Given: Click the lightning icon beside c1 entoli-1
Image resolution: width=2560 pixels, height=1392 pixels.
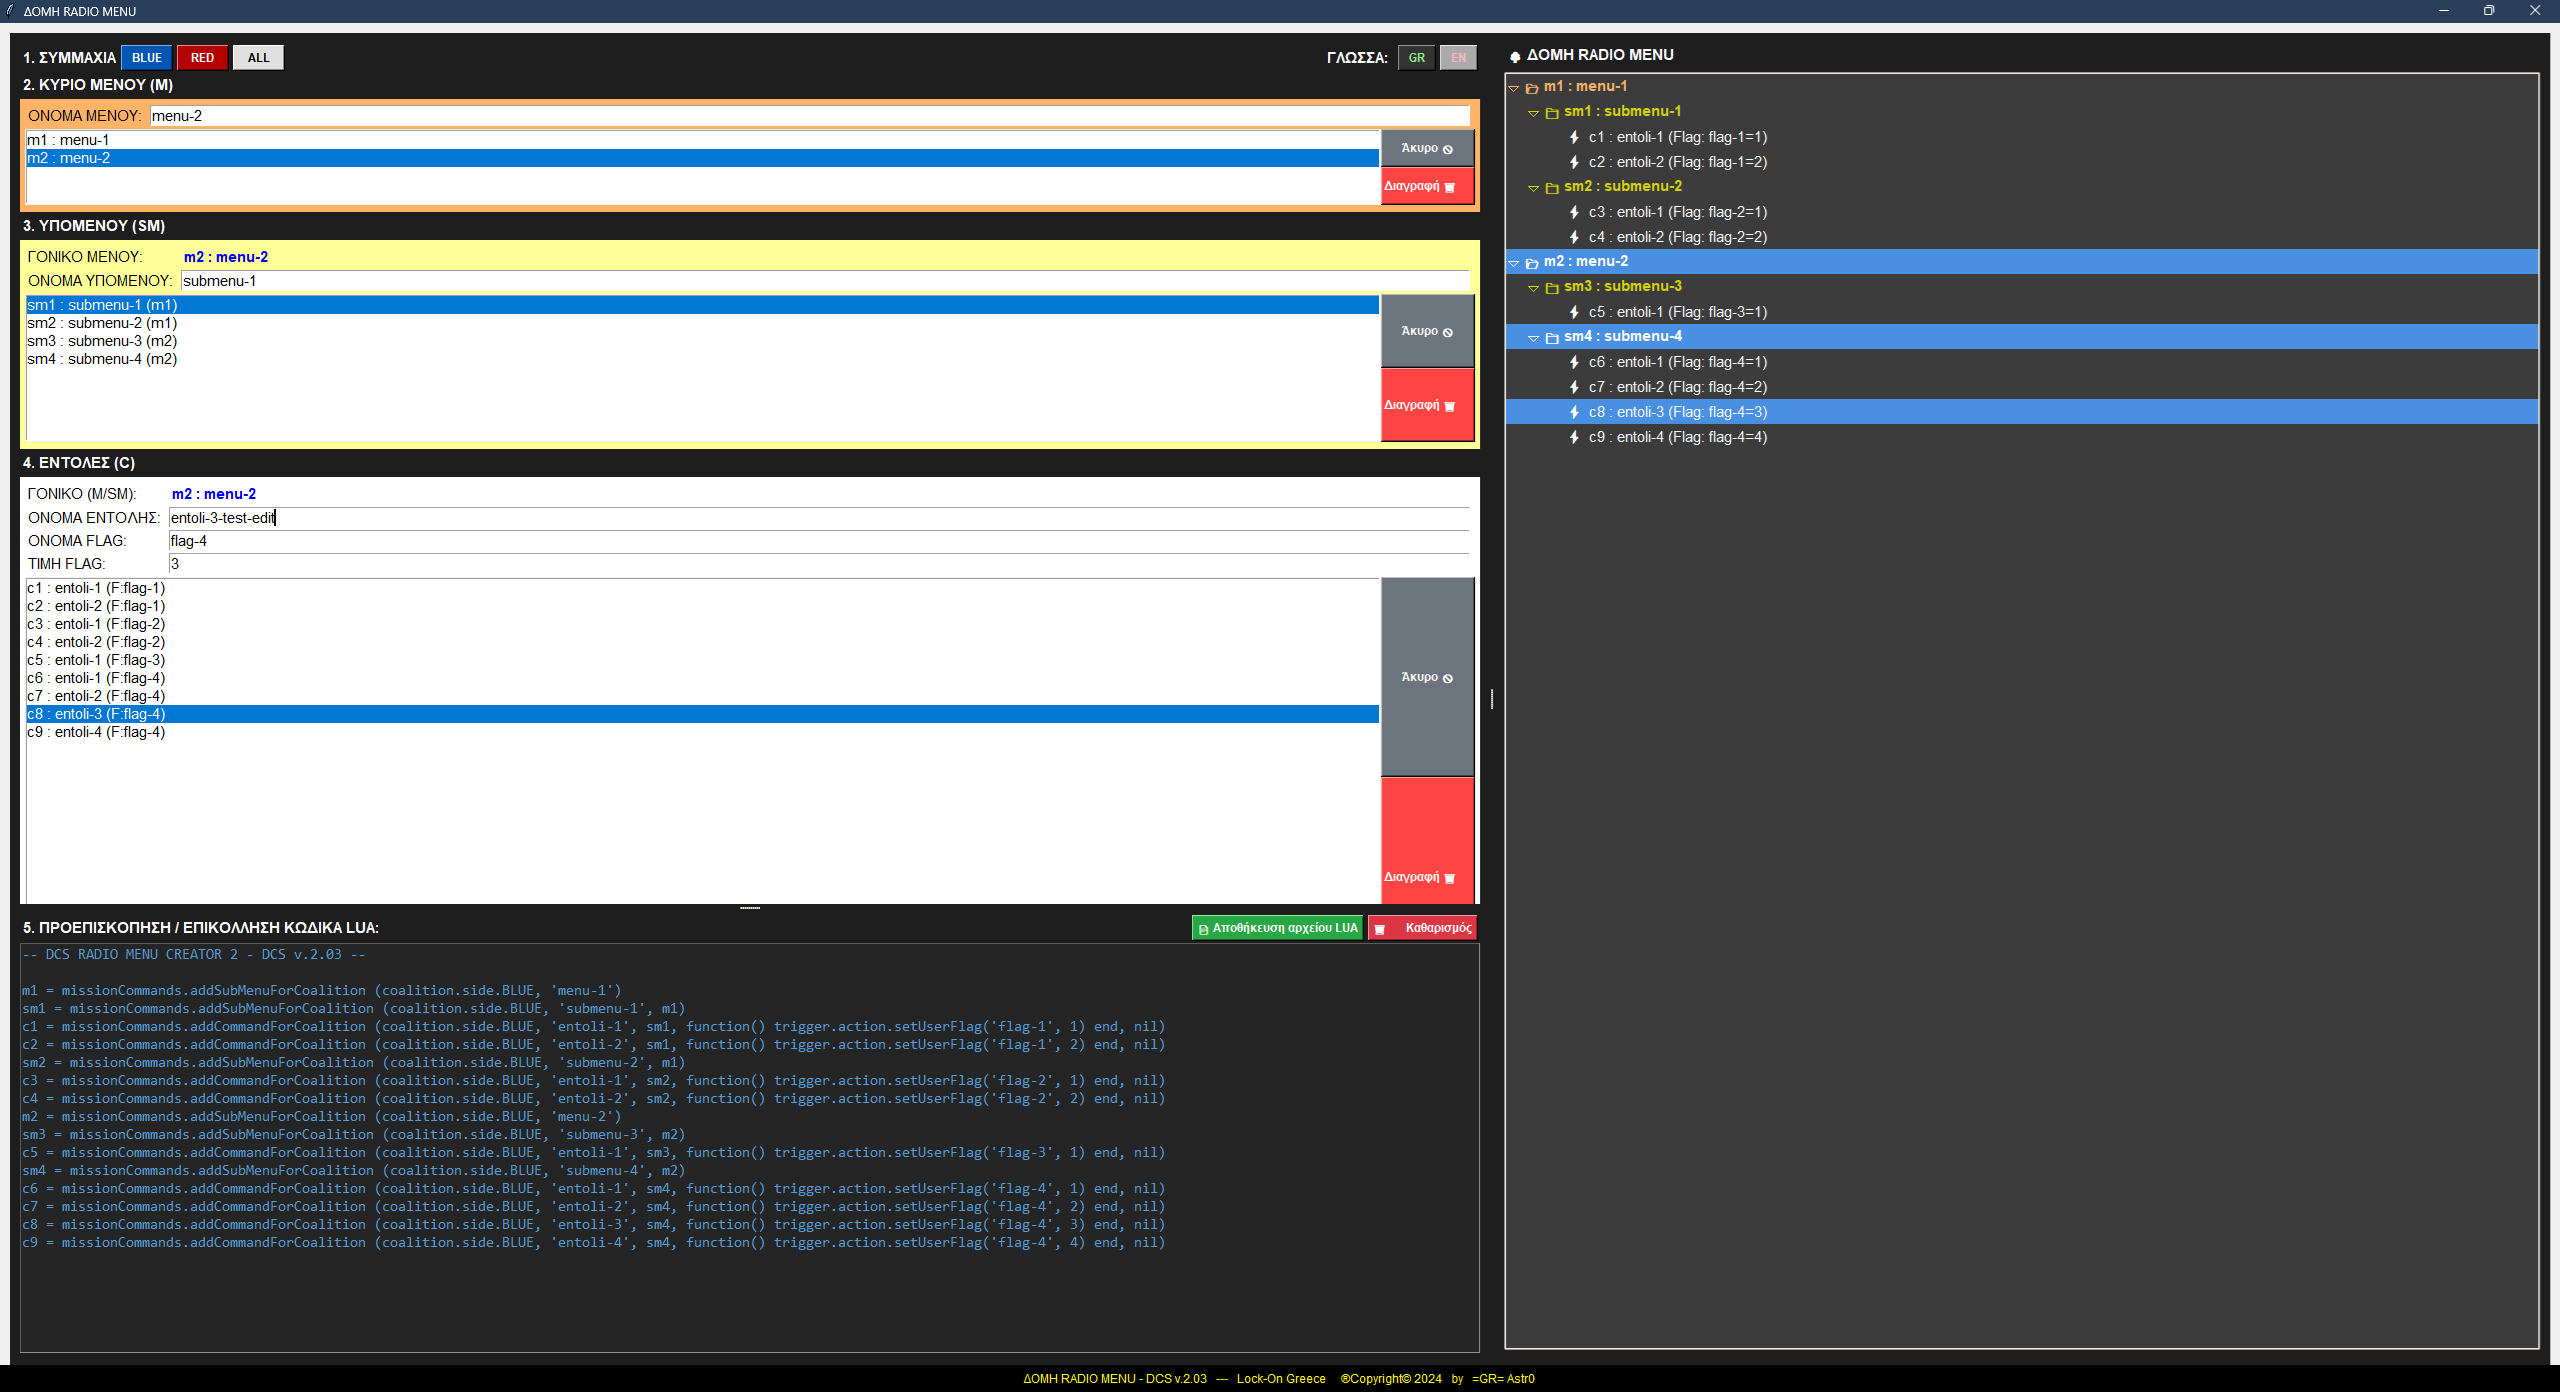Looking at the screenshot, I should click(x=1574, y=137).
